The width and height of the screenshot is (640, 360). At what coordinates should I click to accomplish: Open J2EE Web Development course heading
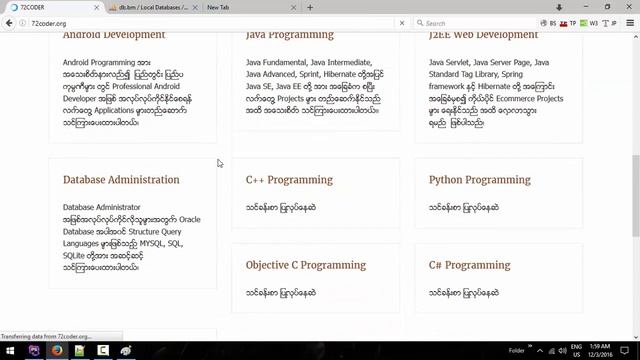(x=483, y=35)
